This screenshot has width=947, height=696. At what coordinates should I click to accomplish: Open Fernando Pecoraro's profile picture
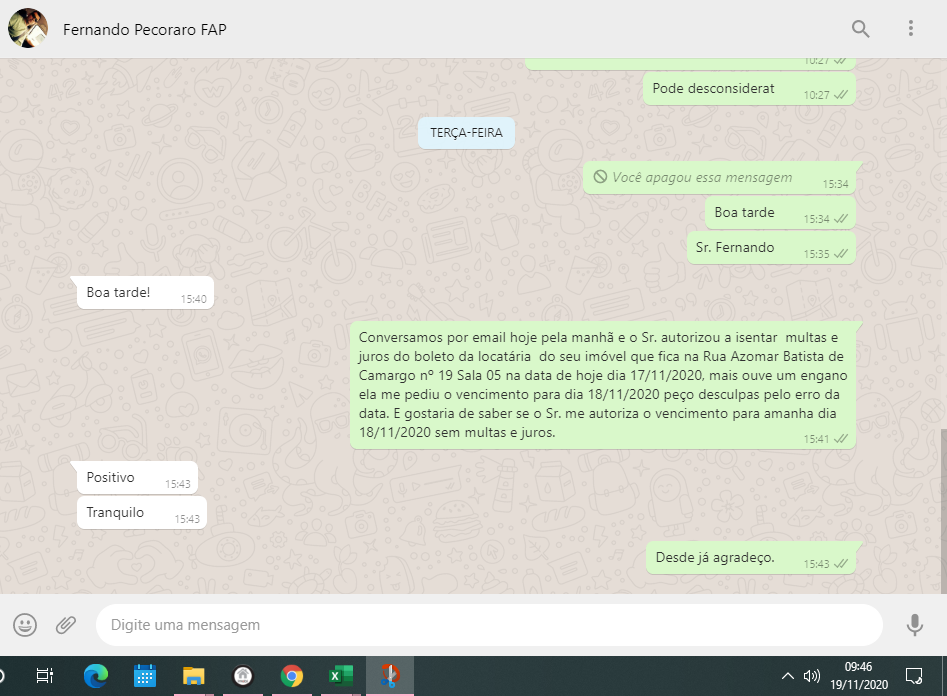click(x=27, y=28)
